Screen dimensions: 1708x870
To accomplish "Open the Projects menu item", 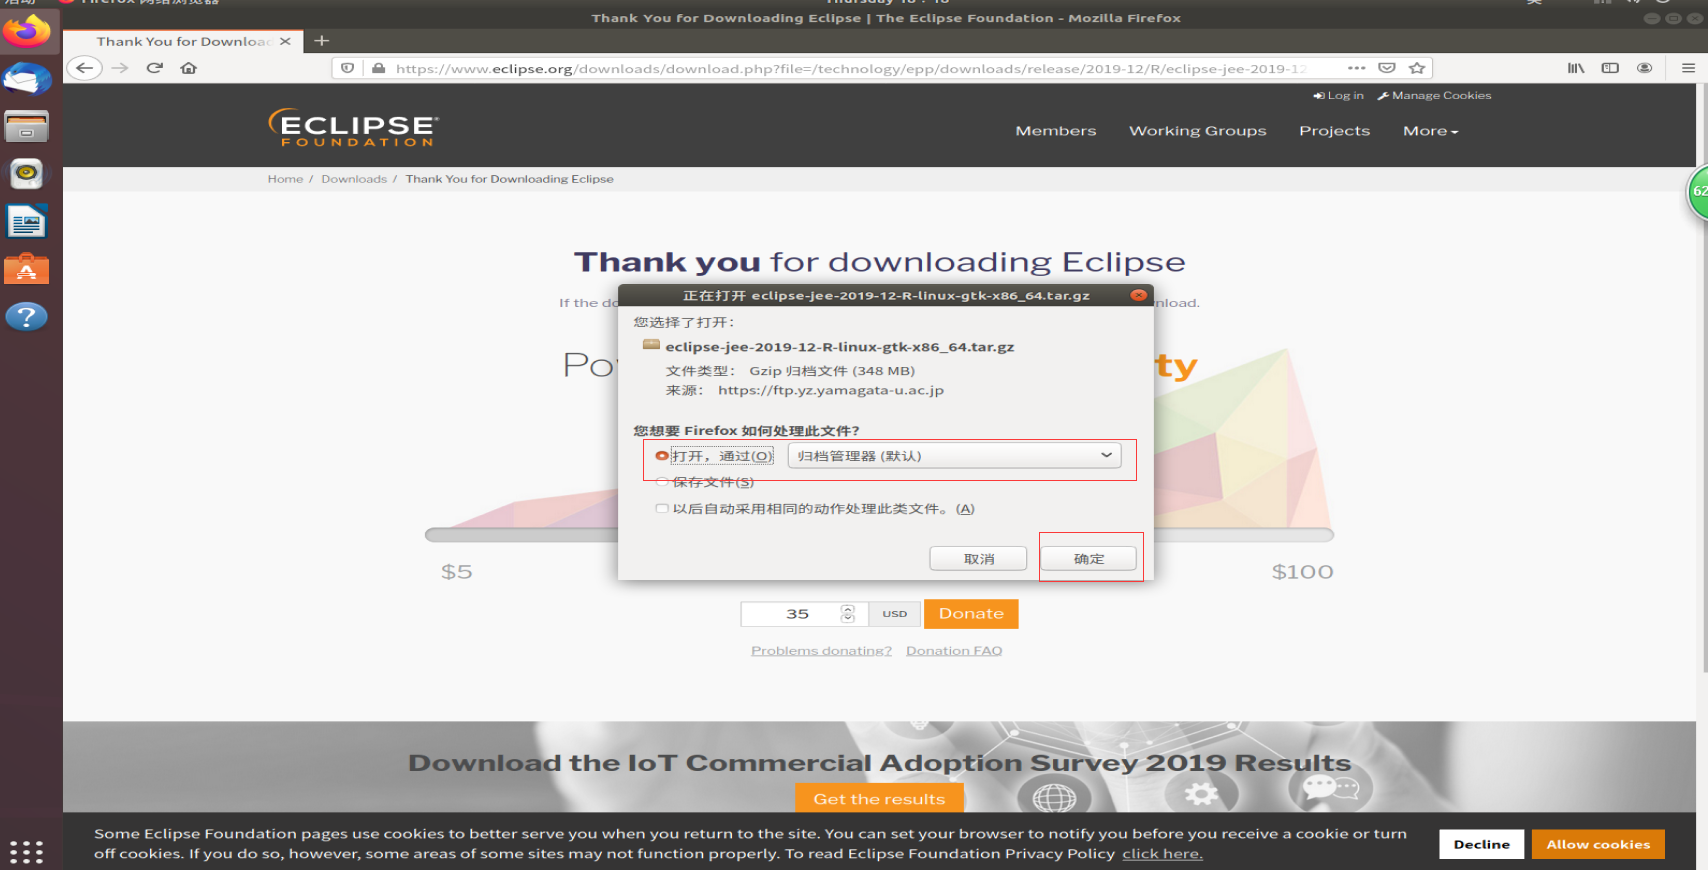I will (1334, 131).
